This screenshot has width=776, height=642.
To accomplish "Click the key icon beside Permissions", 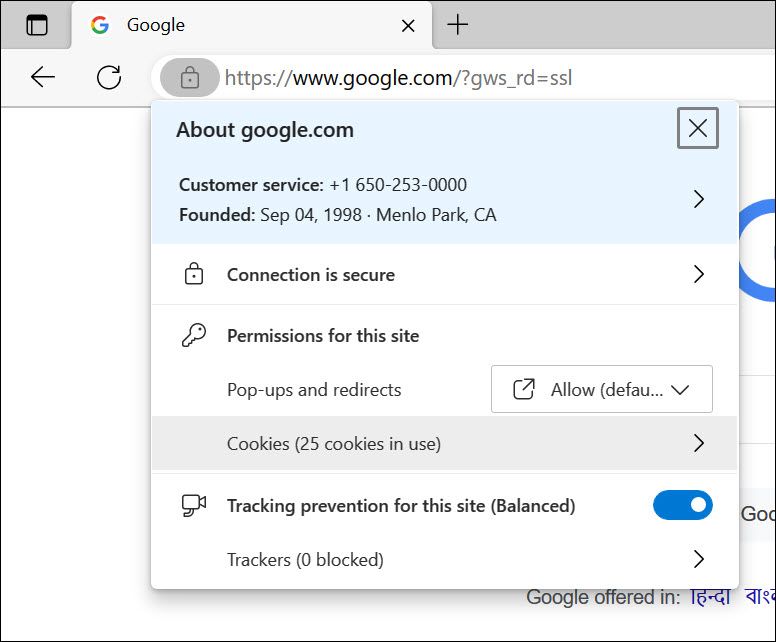I will 193,336.
